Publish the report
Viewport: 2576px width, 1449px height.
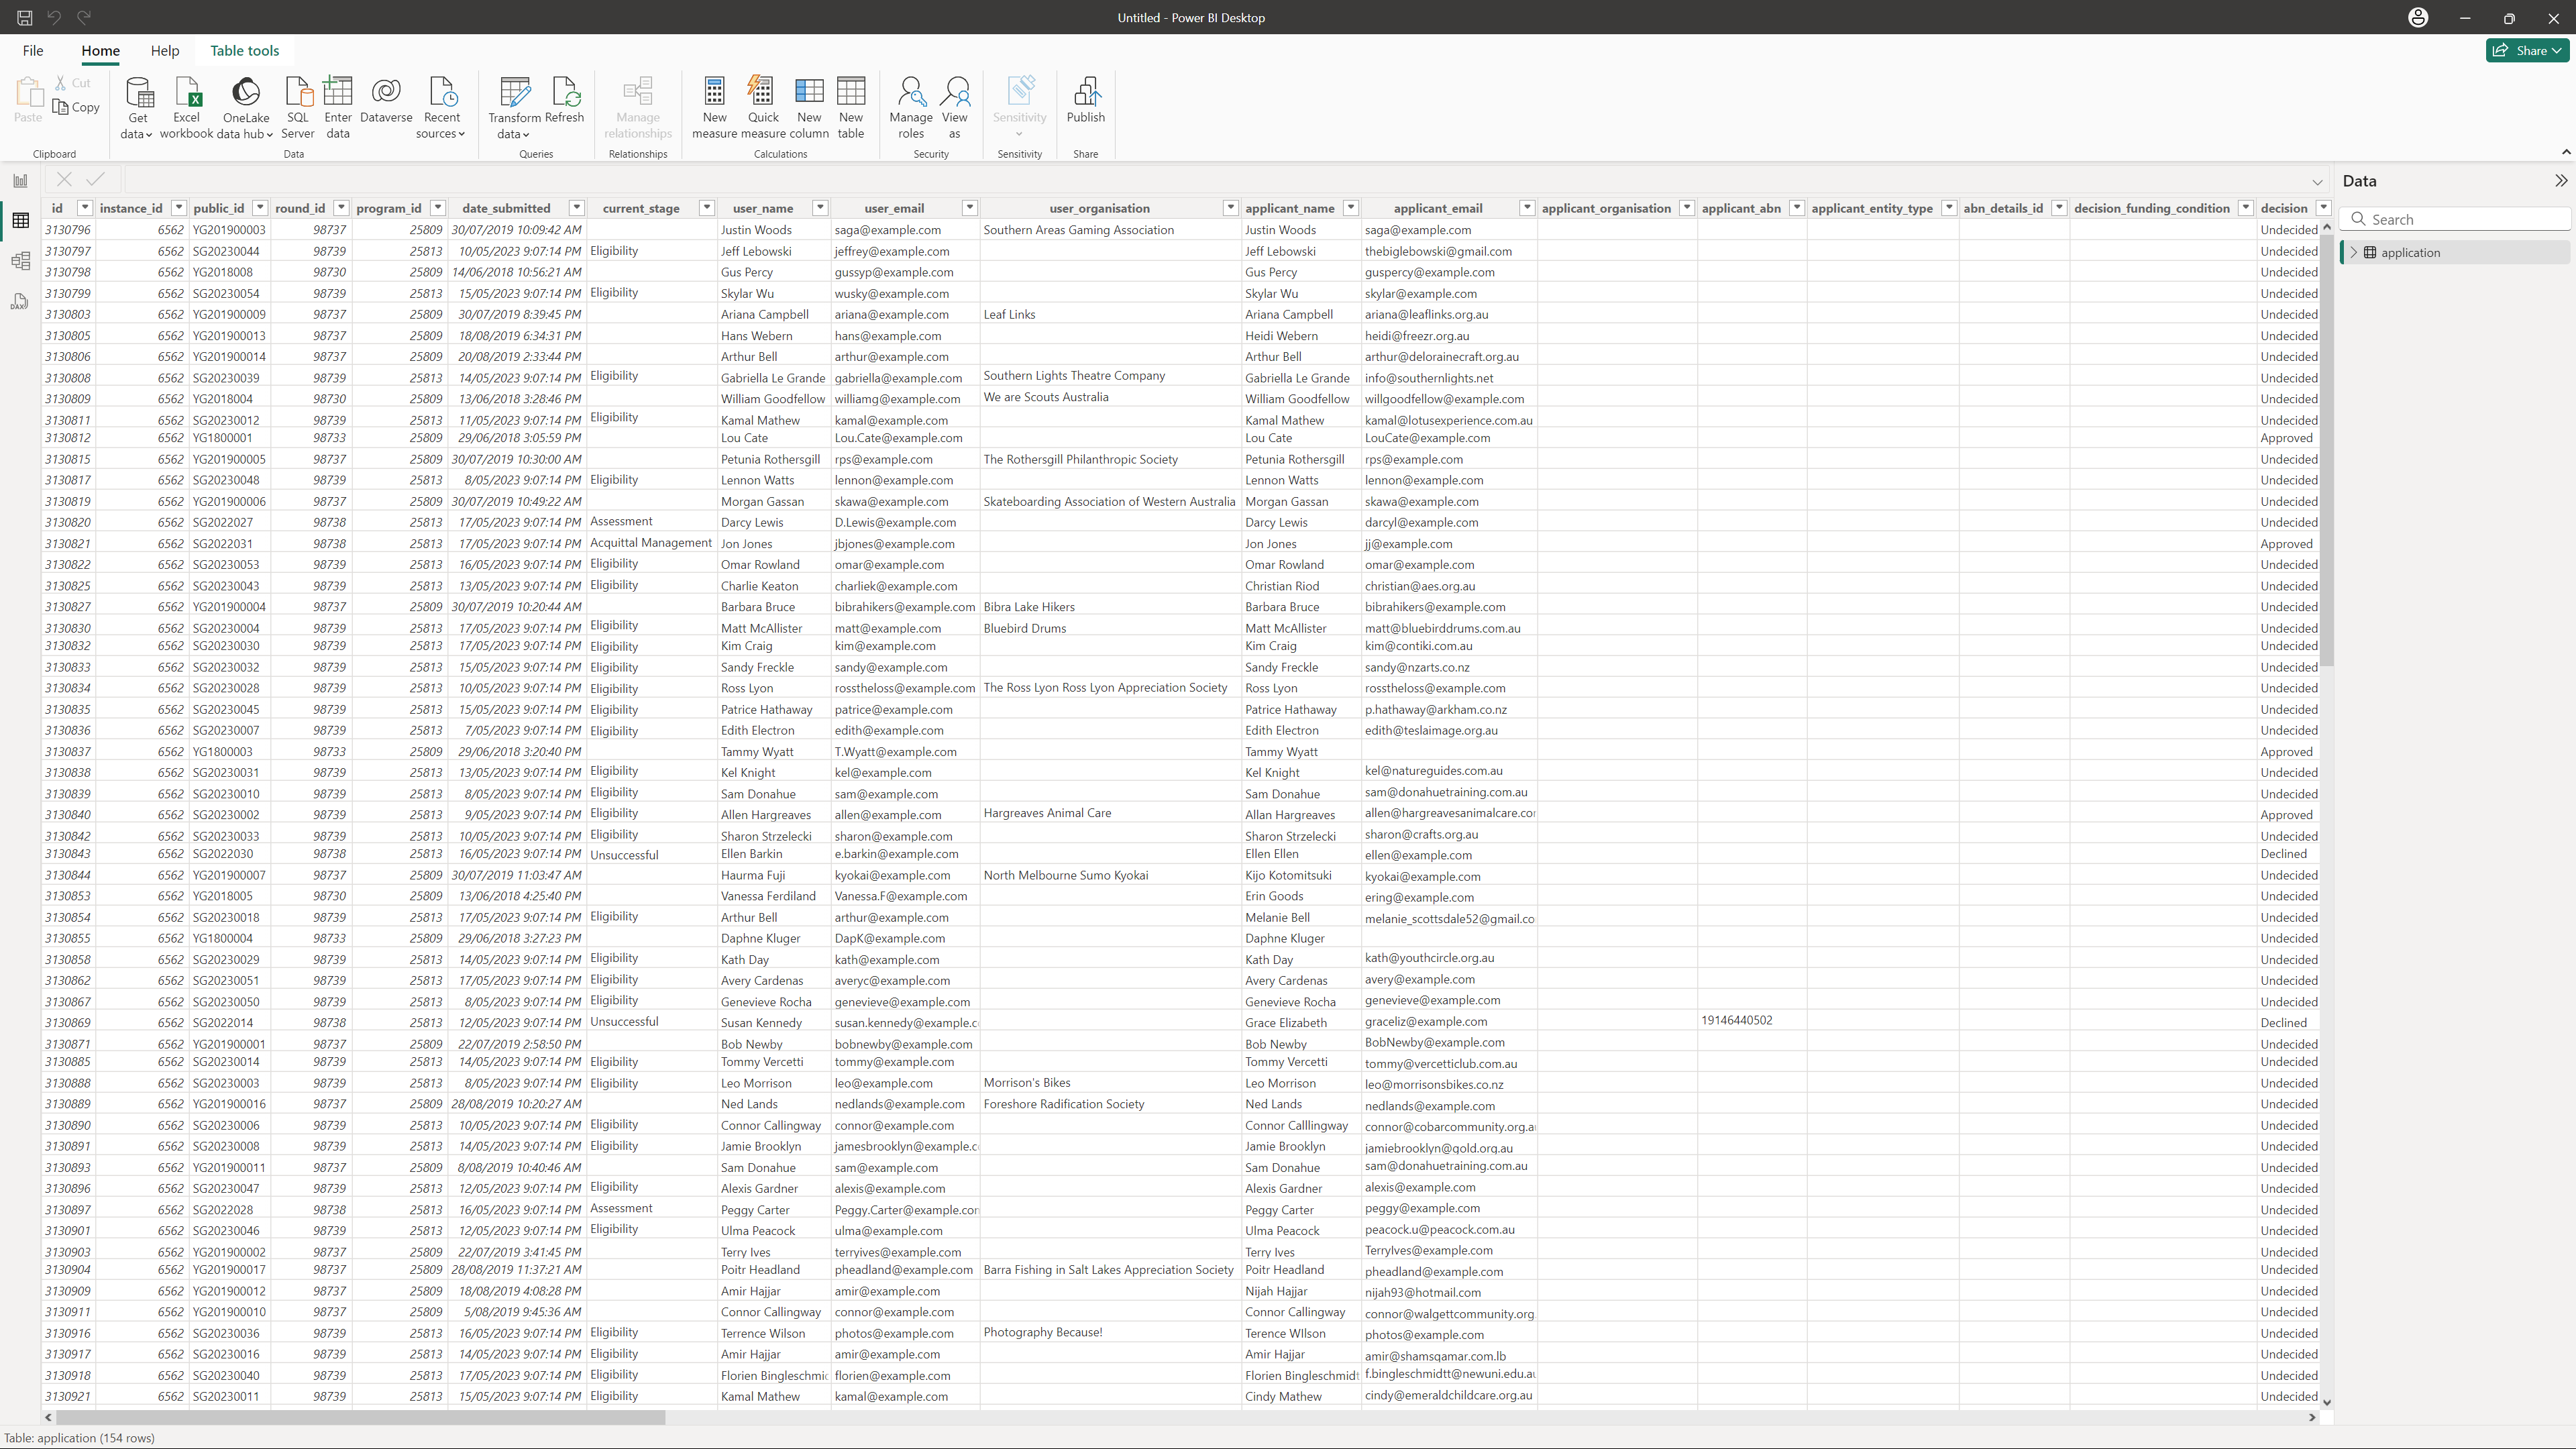tap(1085, 100)
